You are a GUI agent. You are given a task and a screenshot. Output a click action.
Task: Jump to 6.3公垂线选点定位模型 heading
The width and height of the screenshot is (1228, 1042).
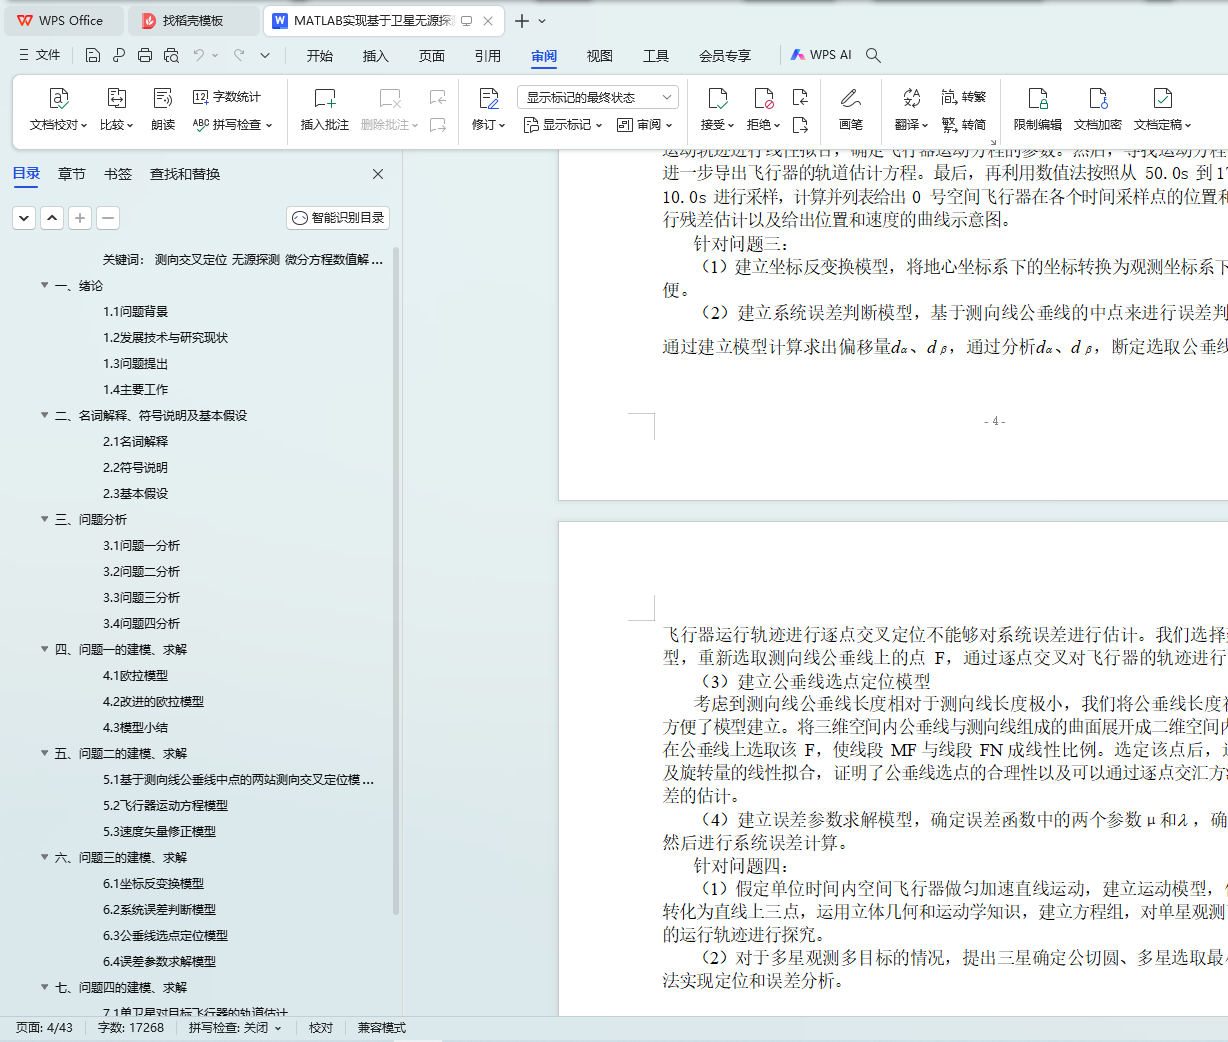coord(165,935)
